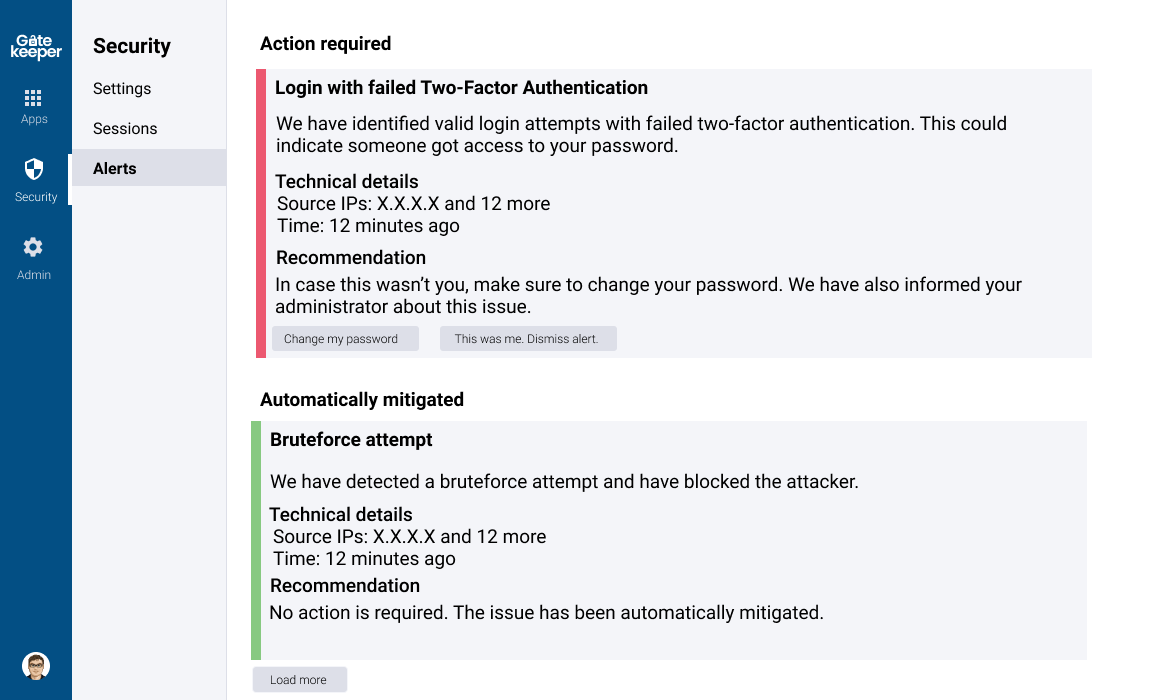The width and height of the screenshot is (1152, 700).
Task: Open the Apps grid icon
Action: tap(33, 98)
